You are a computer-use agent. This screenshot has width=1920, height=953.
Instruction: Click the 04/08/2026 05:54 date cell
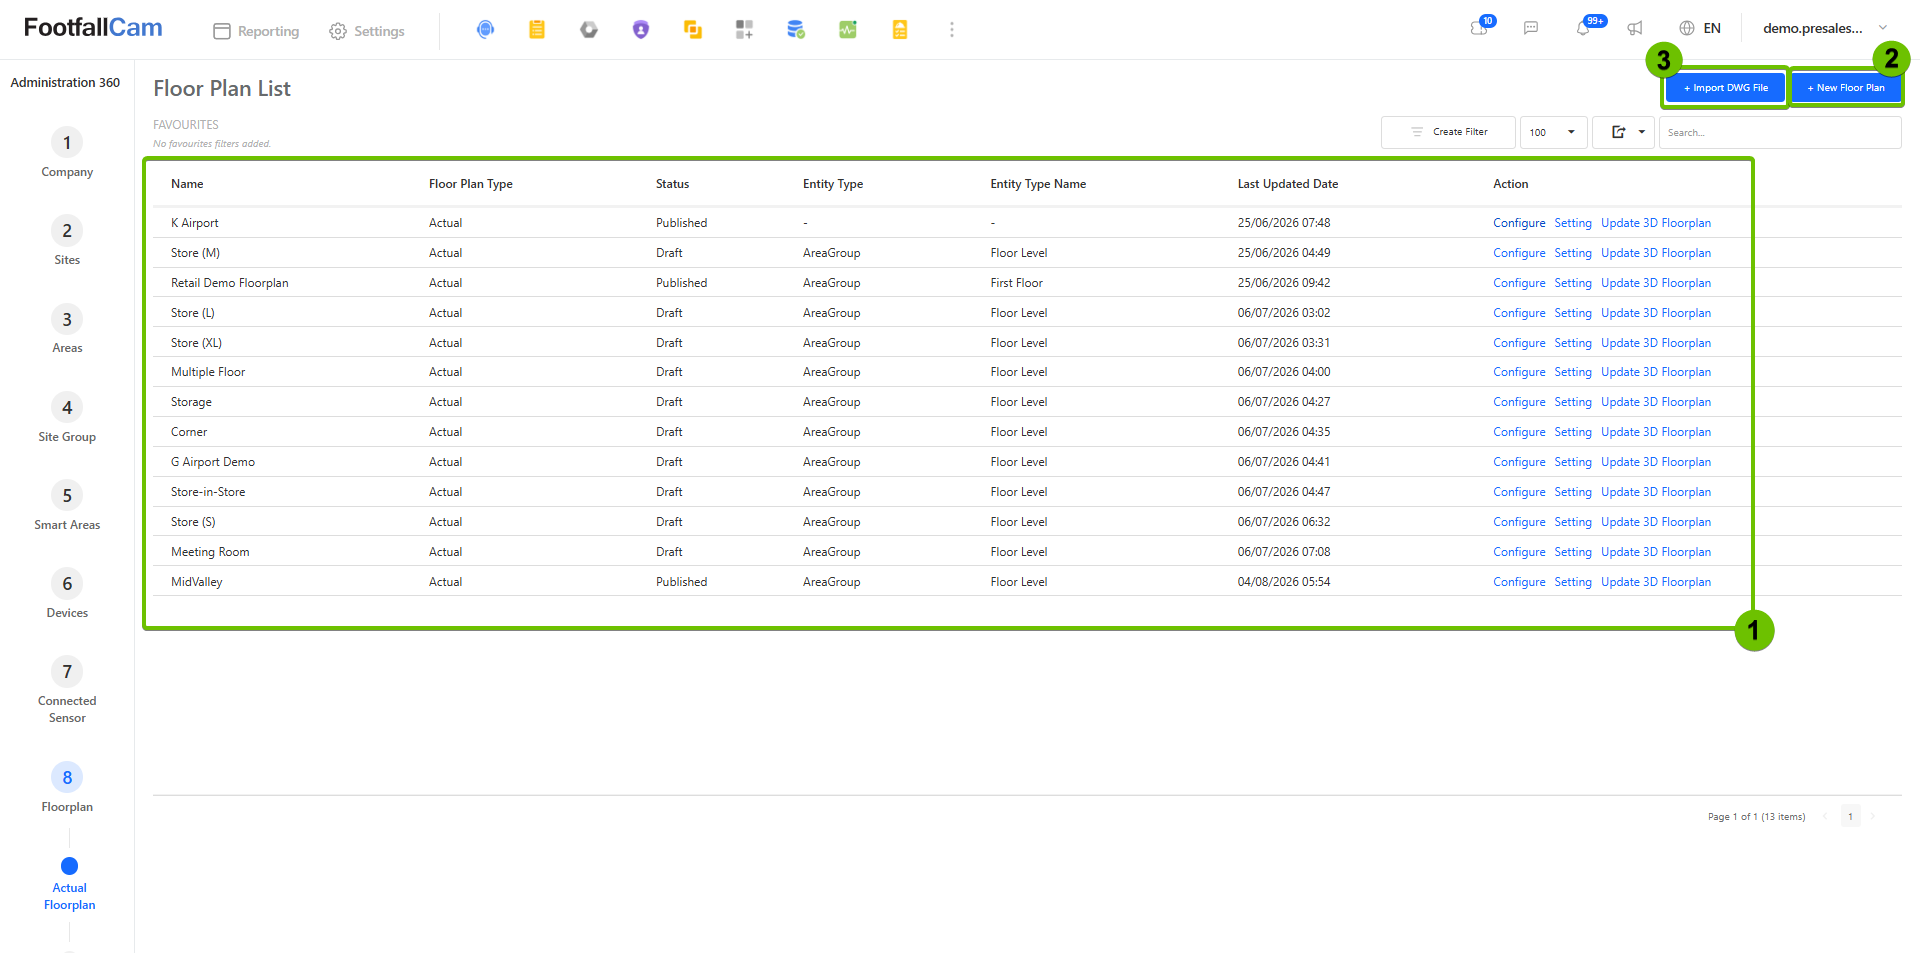[x=1284, y=582]
